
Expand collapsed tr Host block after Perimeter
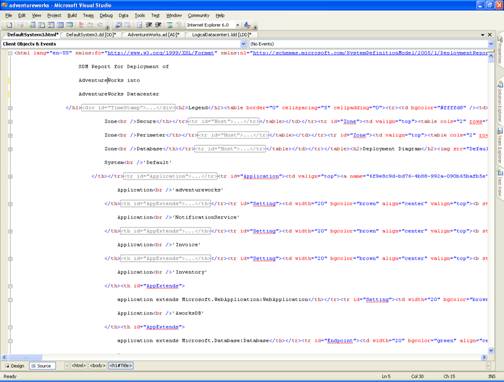tap(233, 135)
